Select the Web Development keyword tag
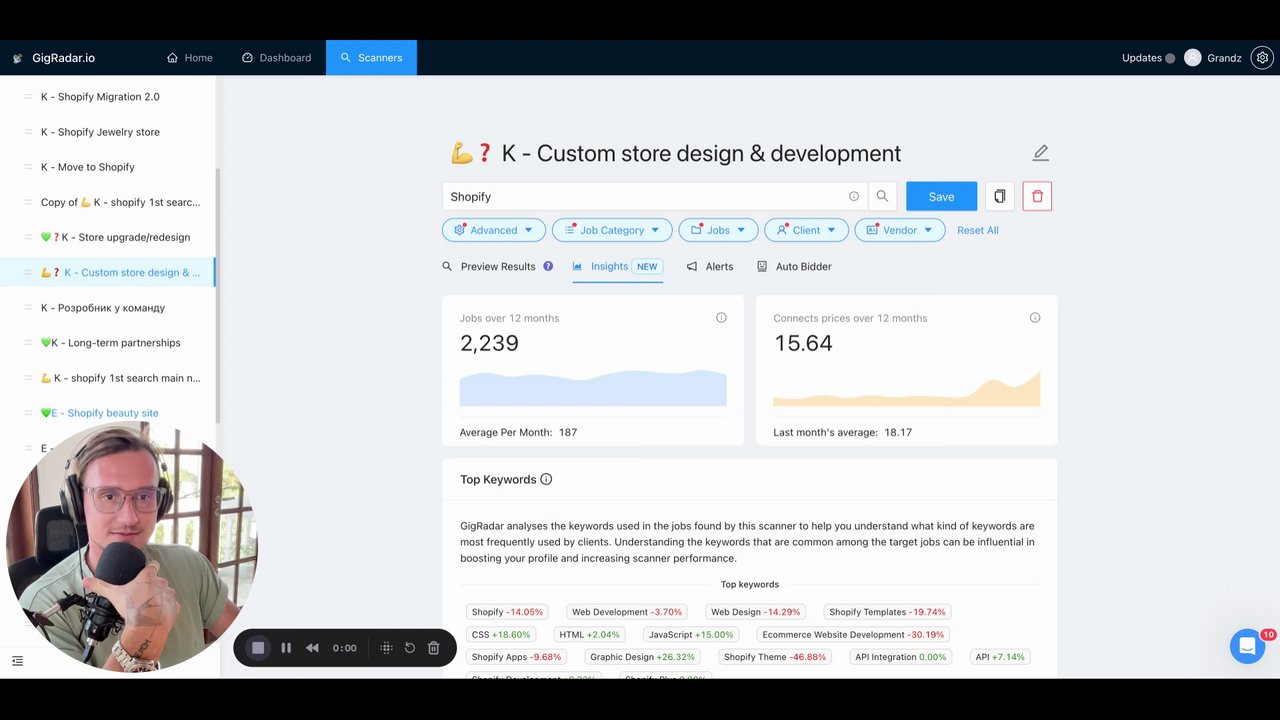This screenshot has height=720, width=1280. click(626, 612)
